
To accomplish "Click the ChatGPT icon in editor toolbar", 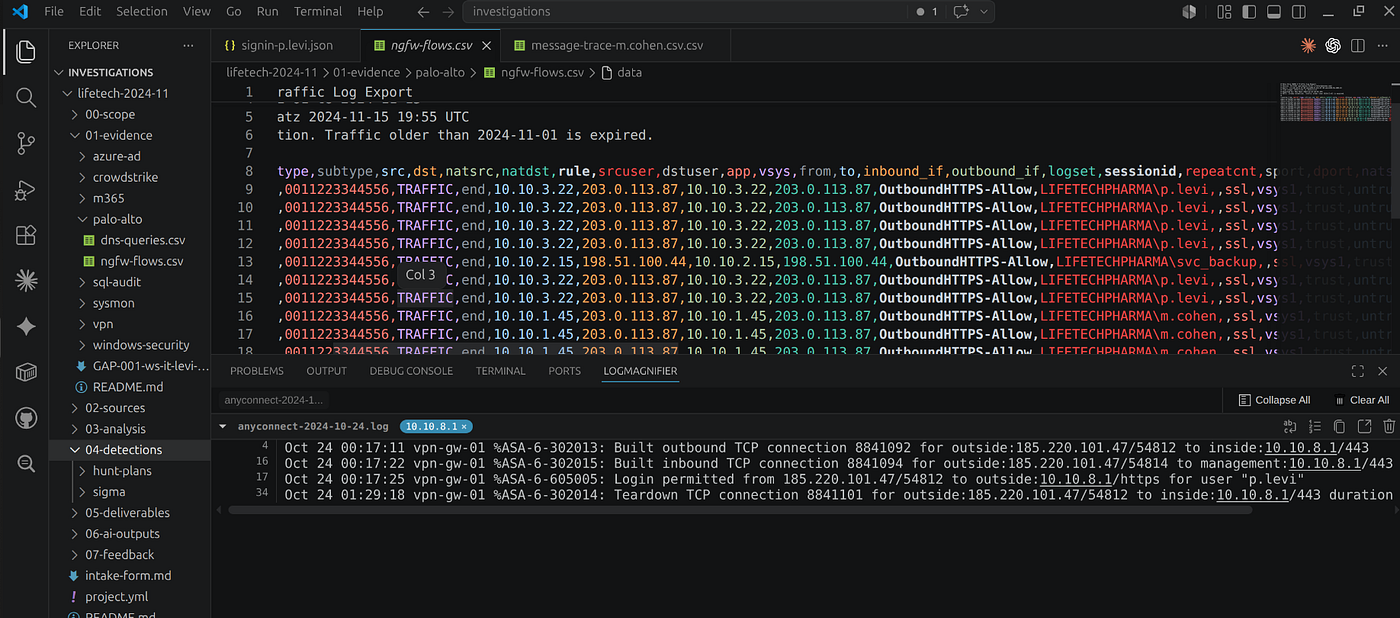I will [1333, 46].
